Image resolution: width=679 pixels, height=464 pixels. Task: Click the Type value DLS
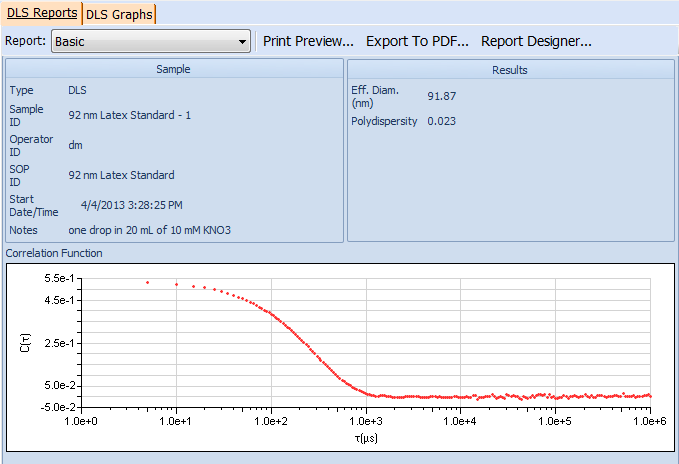click(x=77, y=90)
